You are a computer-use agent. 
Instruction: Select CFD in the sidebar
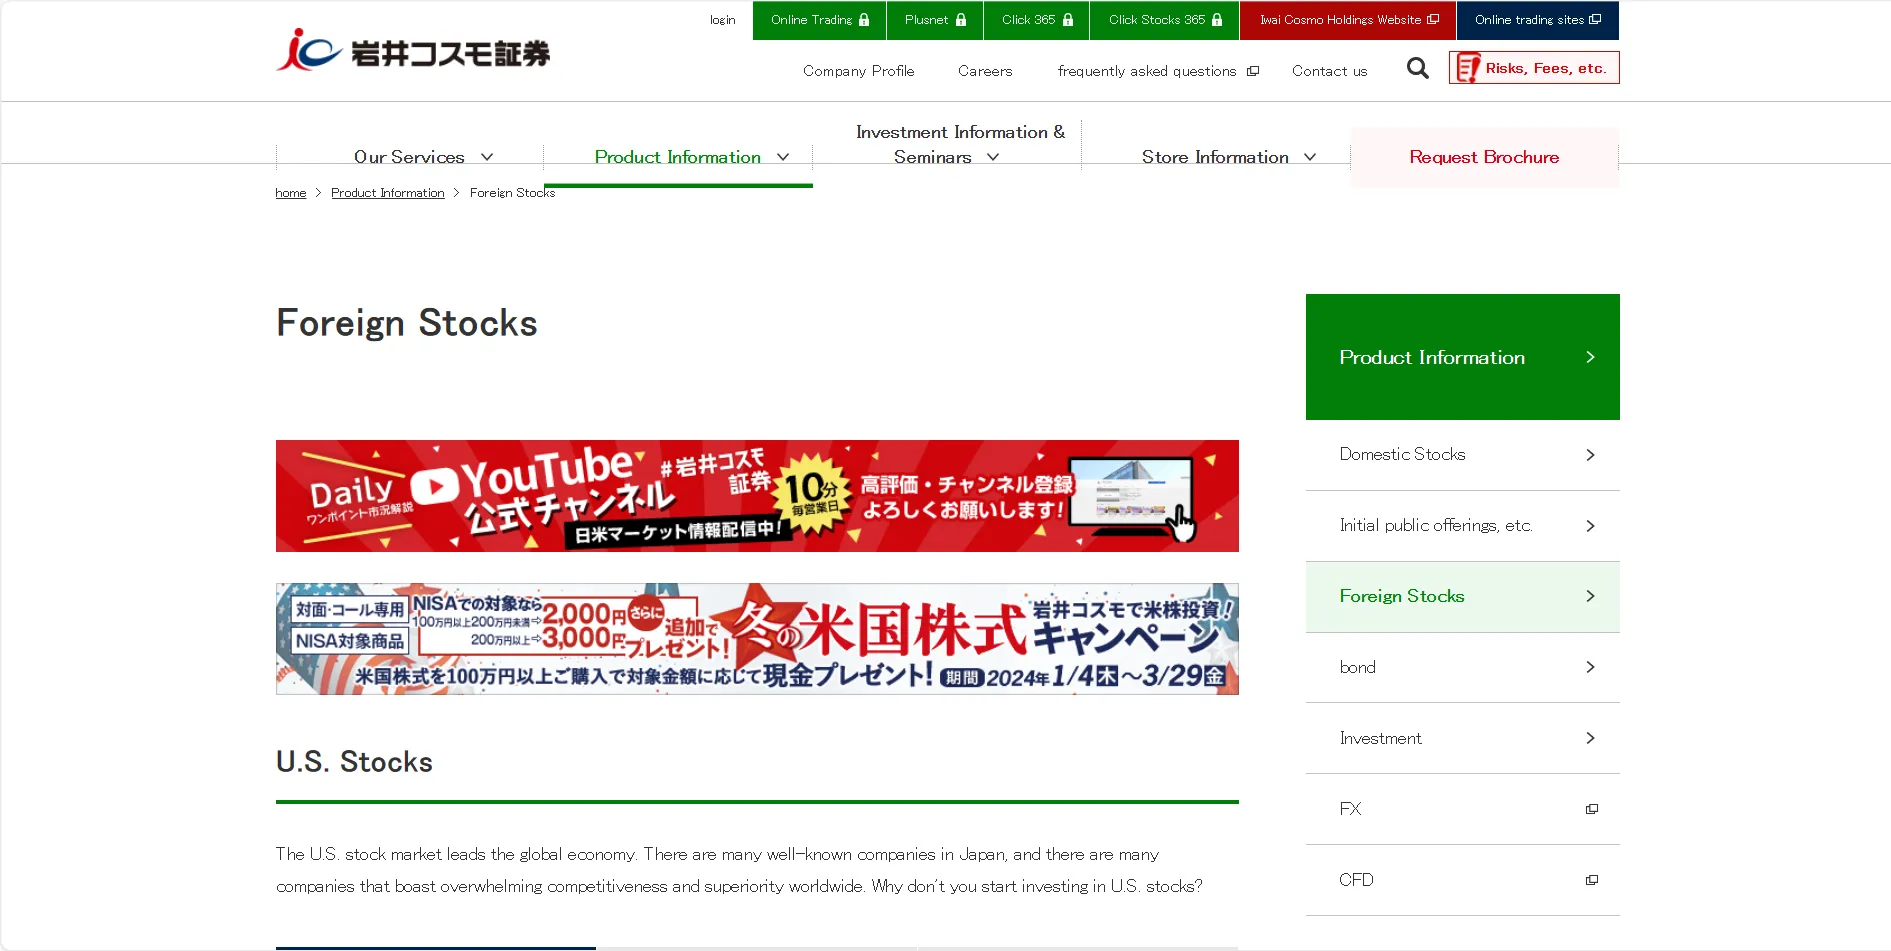(x=1463, y=880)
